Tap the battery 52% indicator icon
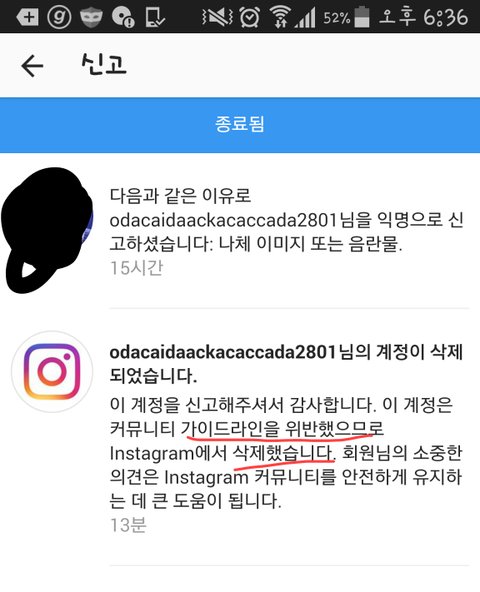Viewport: 480px width, 592px height. [362, 17]
